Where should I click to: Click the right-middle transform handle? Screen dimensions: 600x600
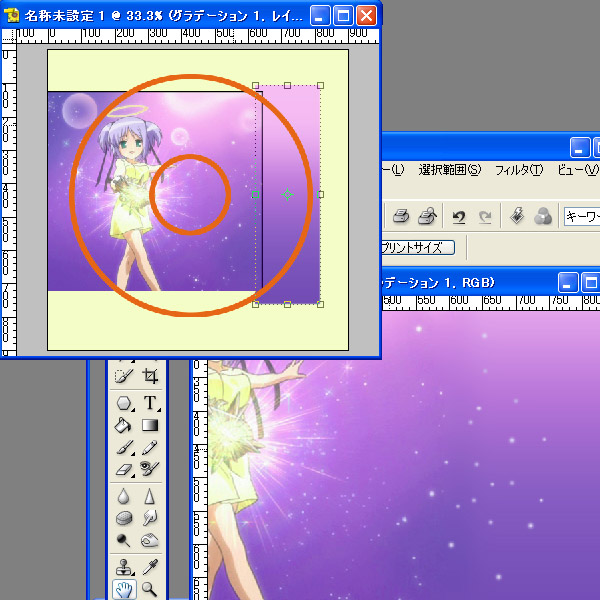(321, 194)
